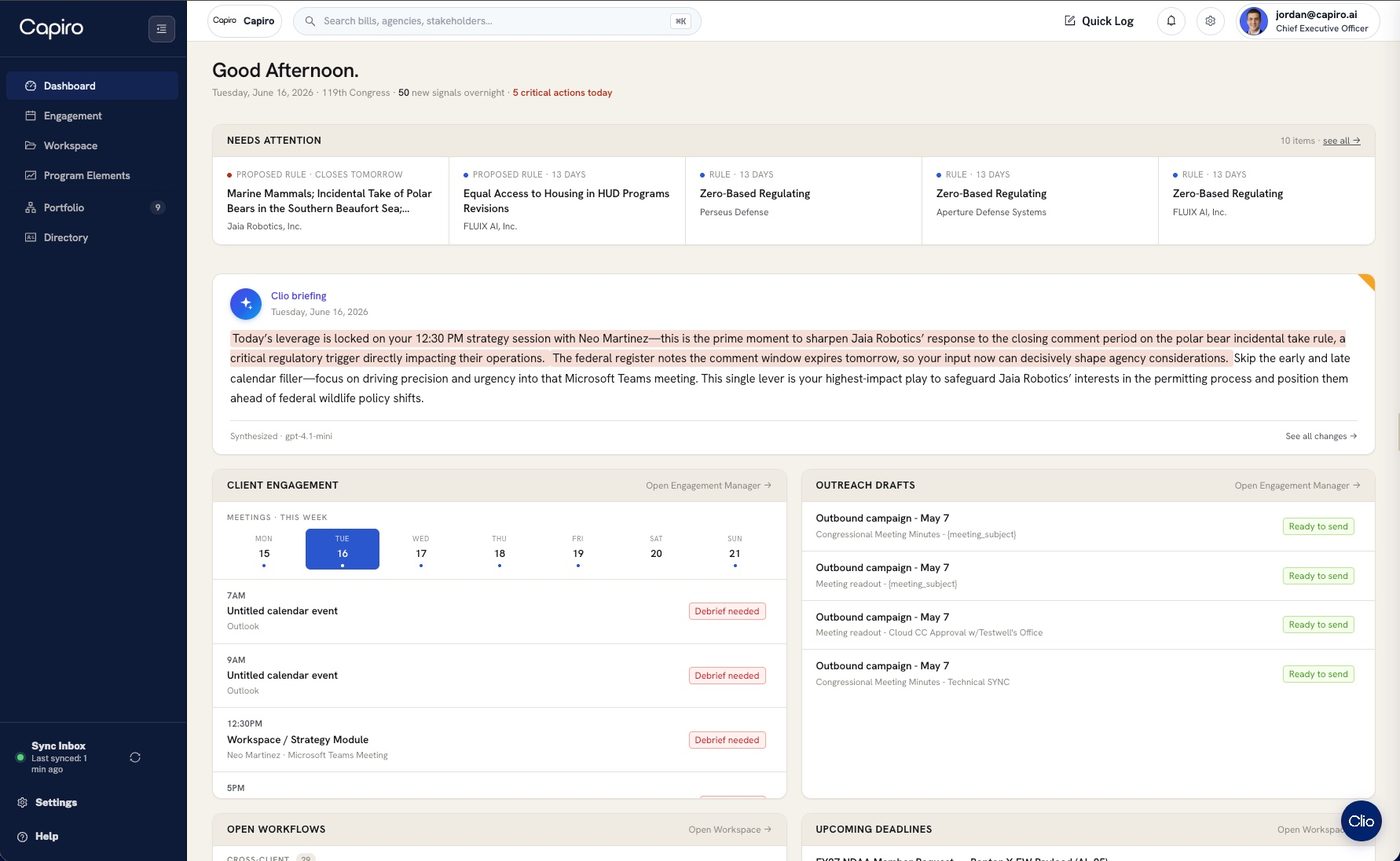The height and width of the screenshot is (861, 1400).
Task: Click the Help question mark icon
Action: (x=22, y=836)
